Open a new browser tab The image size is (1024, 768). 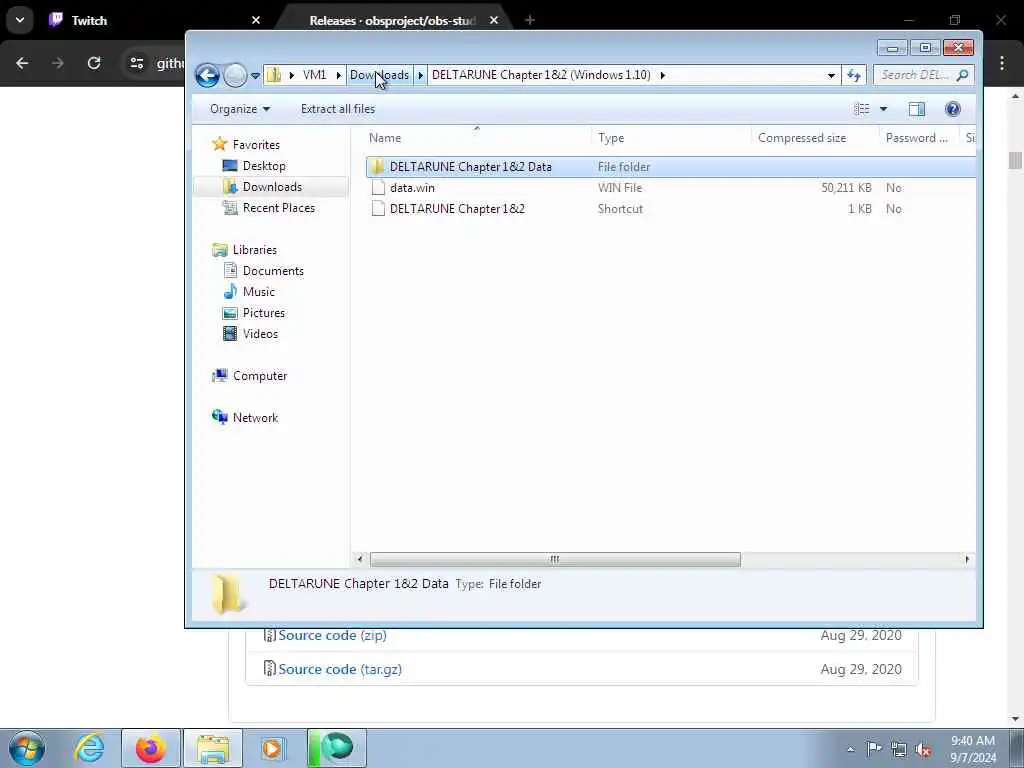pos(530,20)
